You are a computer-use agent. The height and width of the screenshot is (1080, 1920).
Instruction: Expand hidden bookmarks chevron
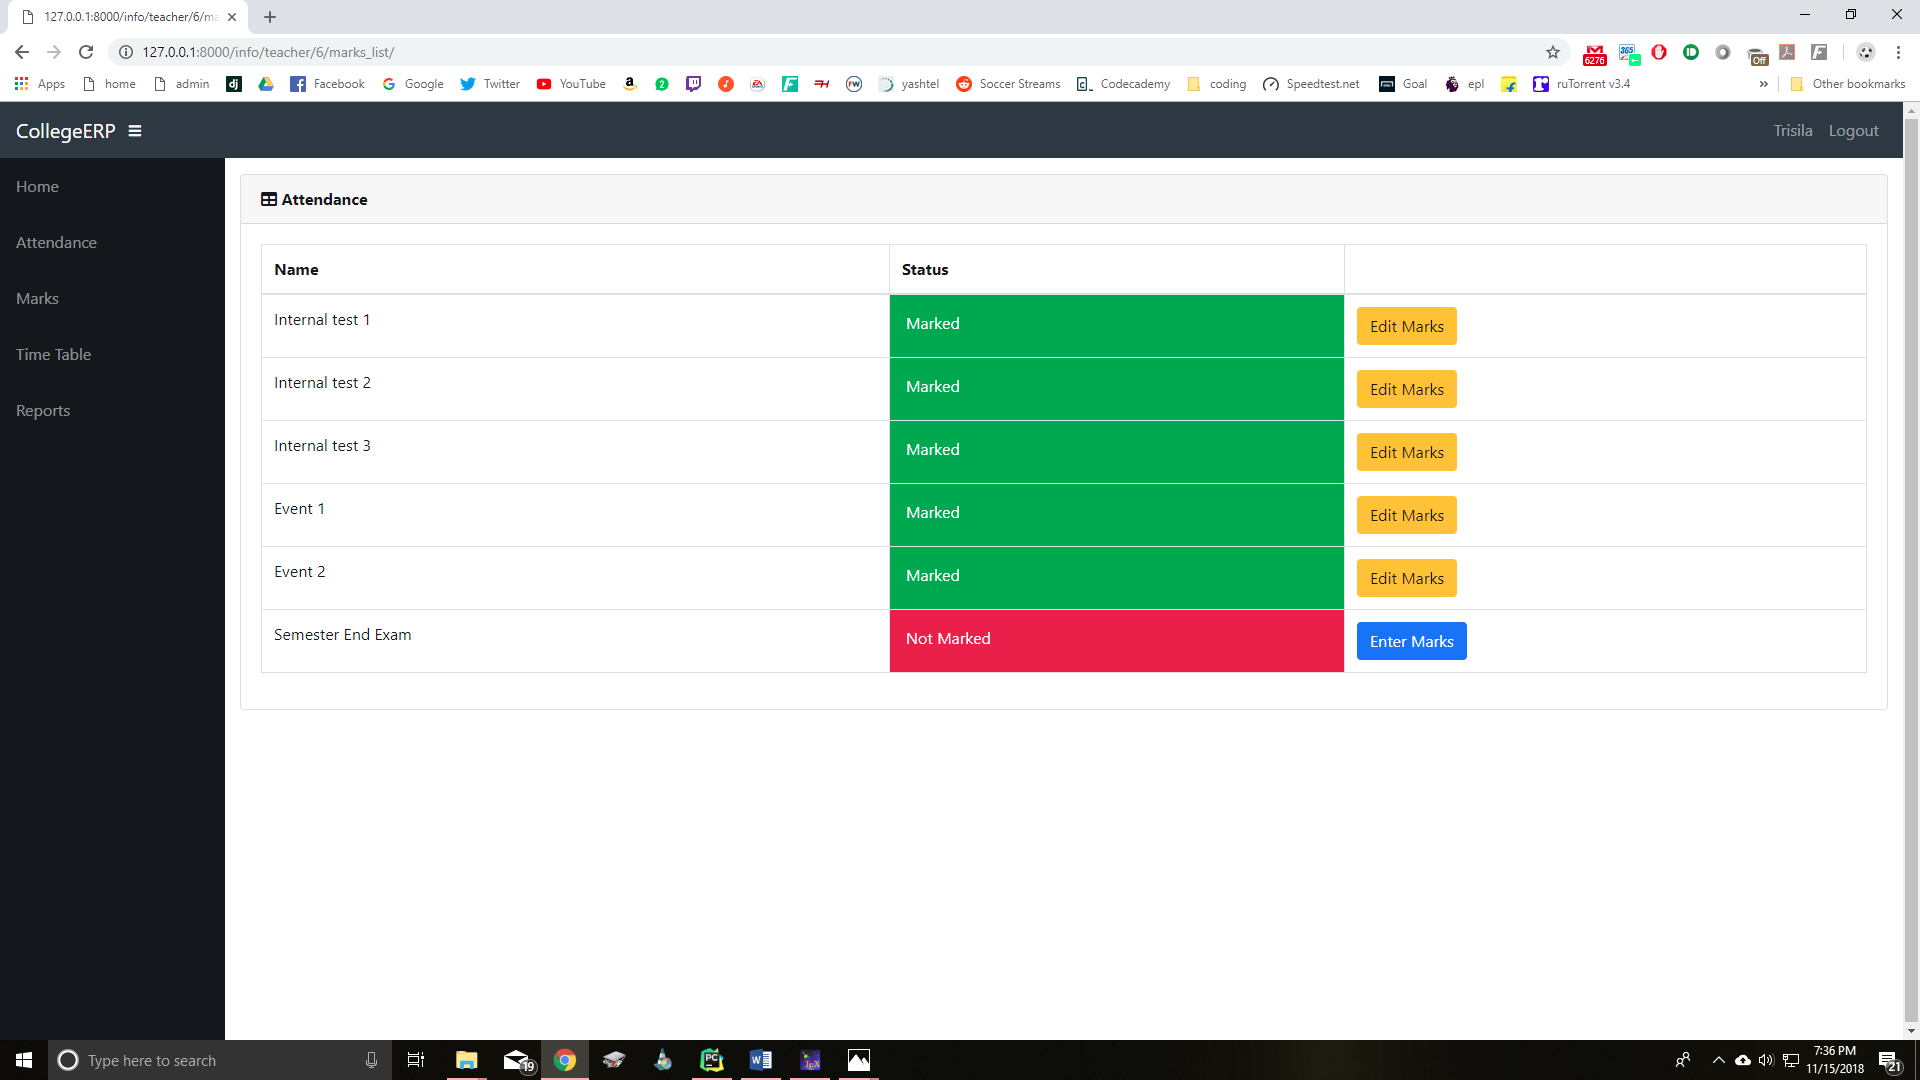(x=1763, y=84)
